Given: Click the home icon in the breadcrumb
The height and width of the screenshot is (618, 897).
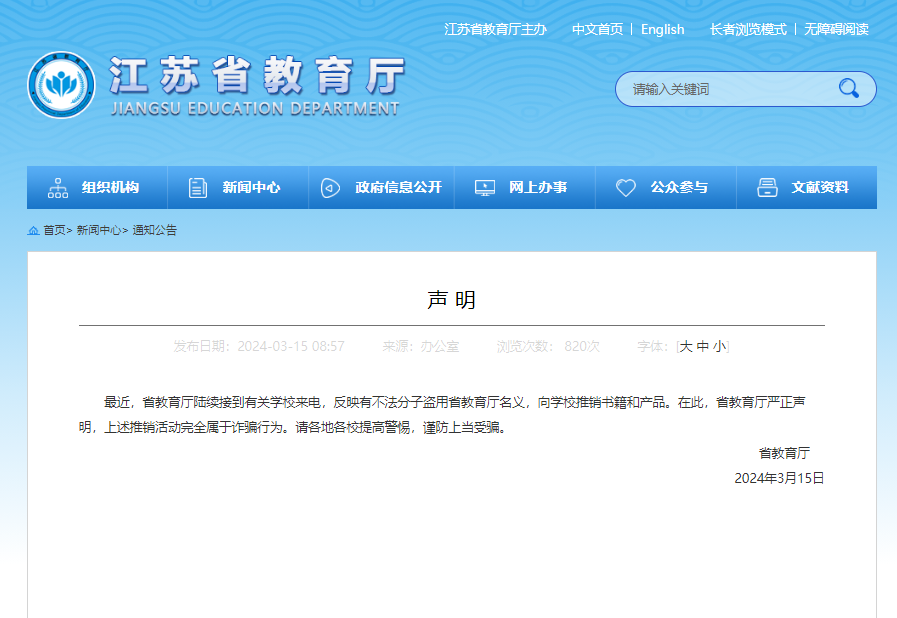Looking at the screenshot, I should pos(30,232).
